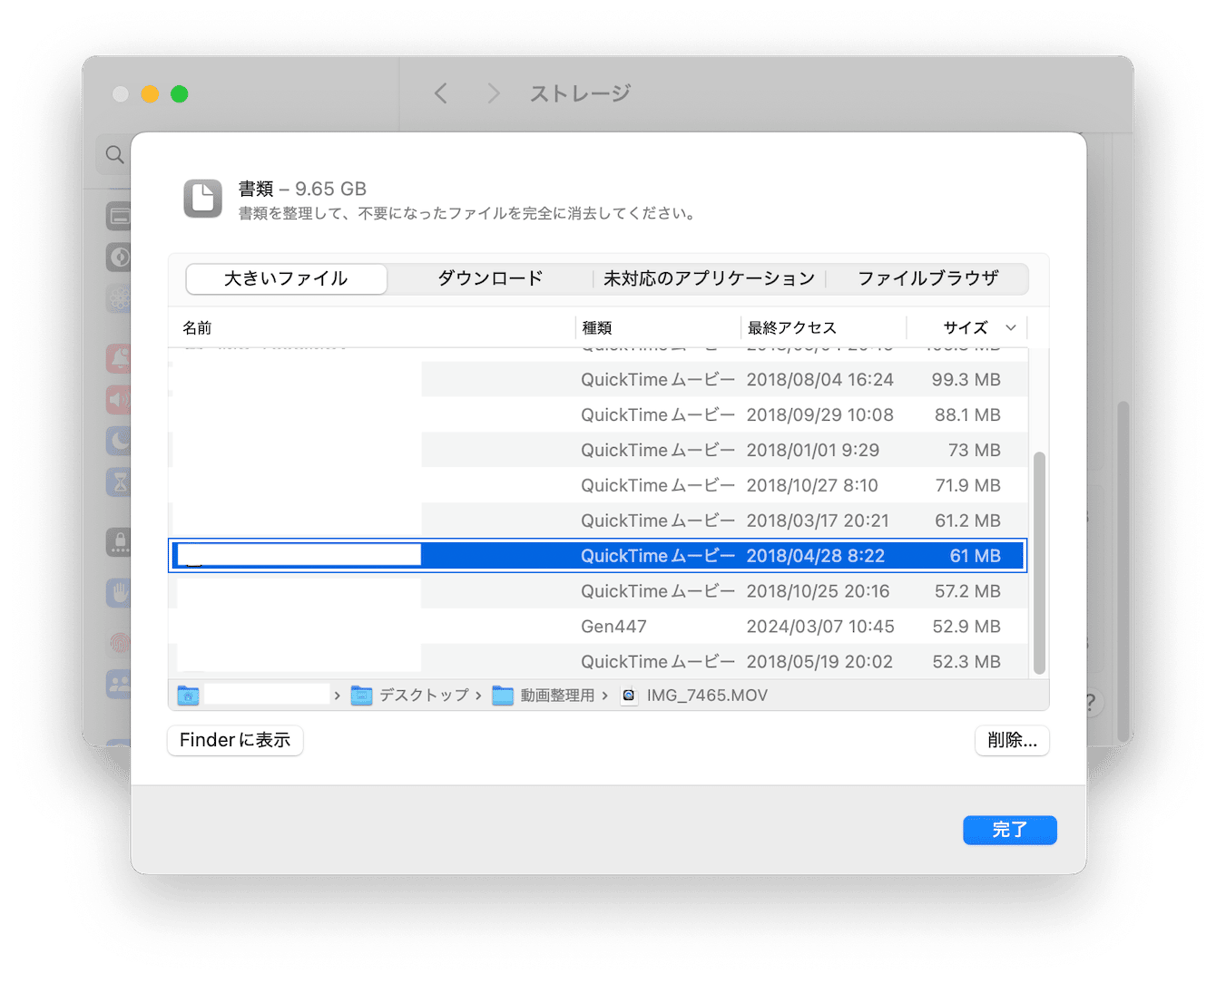
Task: Open the ファイルブラウザ tab
Action: pos(928,278)
